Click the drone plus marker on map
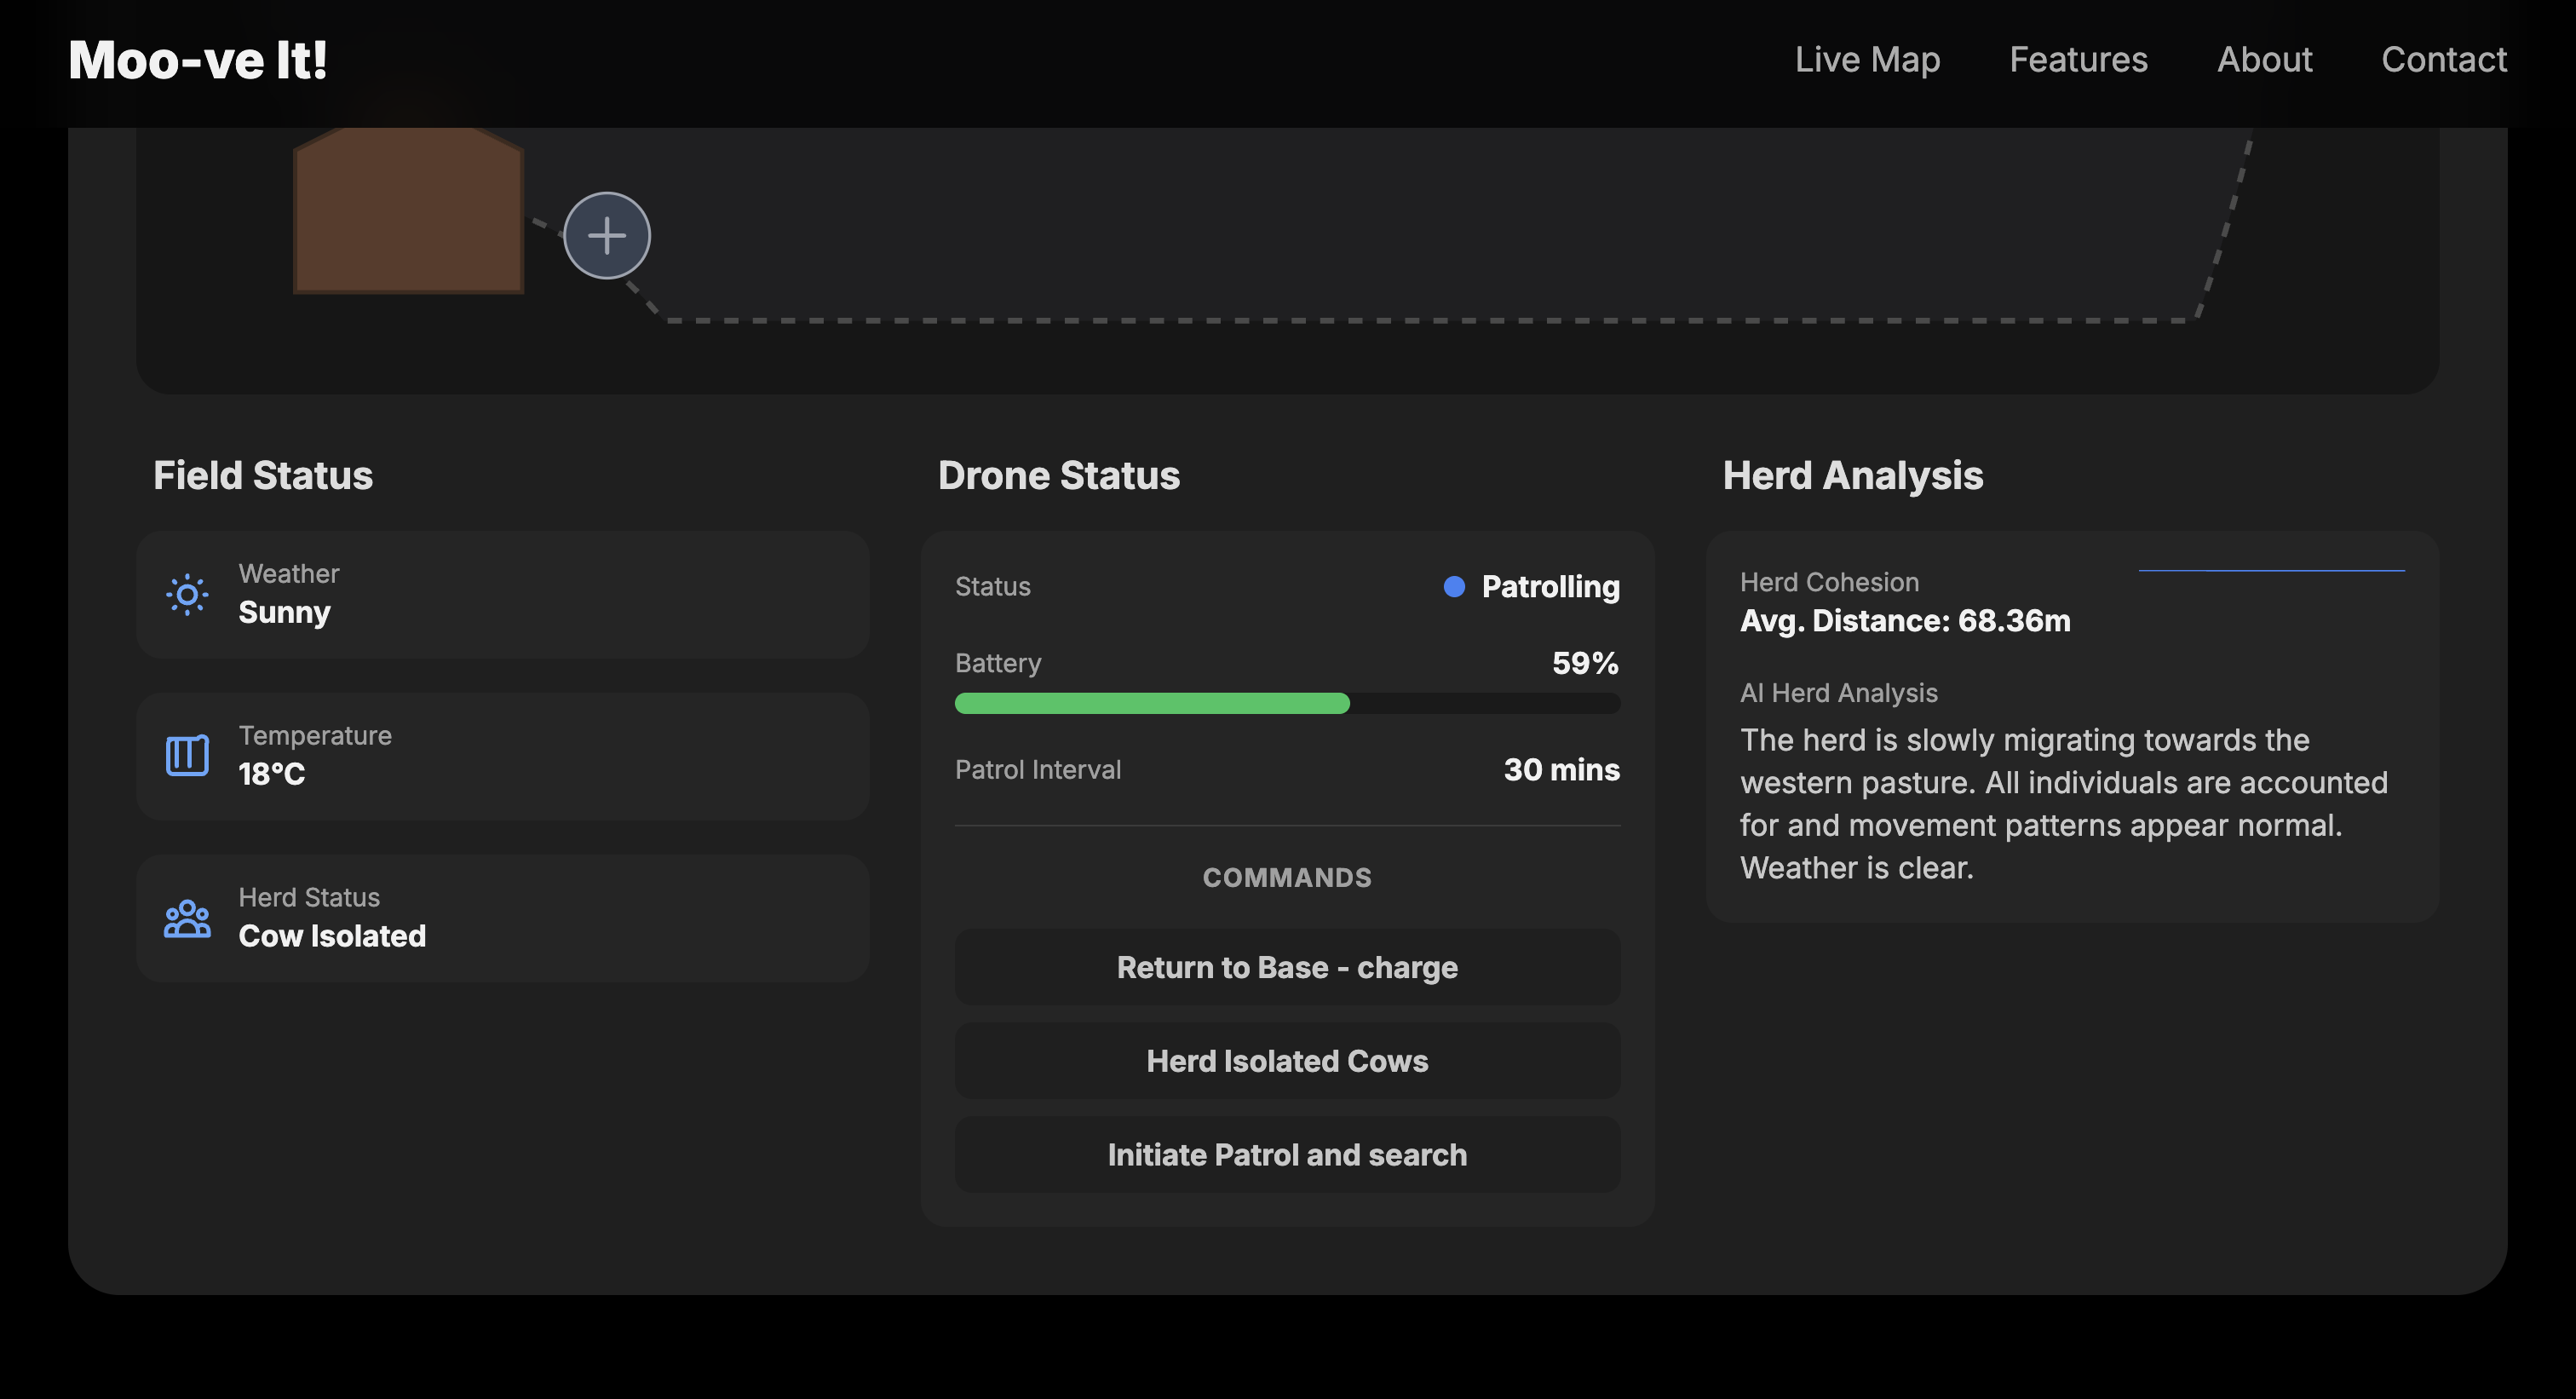The image size is (2576, 1399). pos(607,236)
